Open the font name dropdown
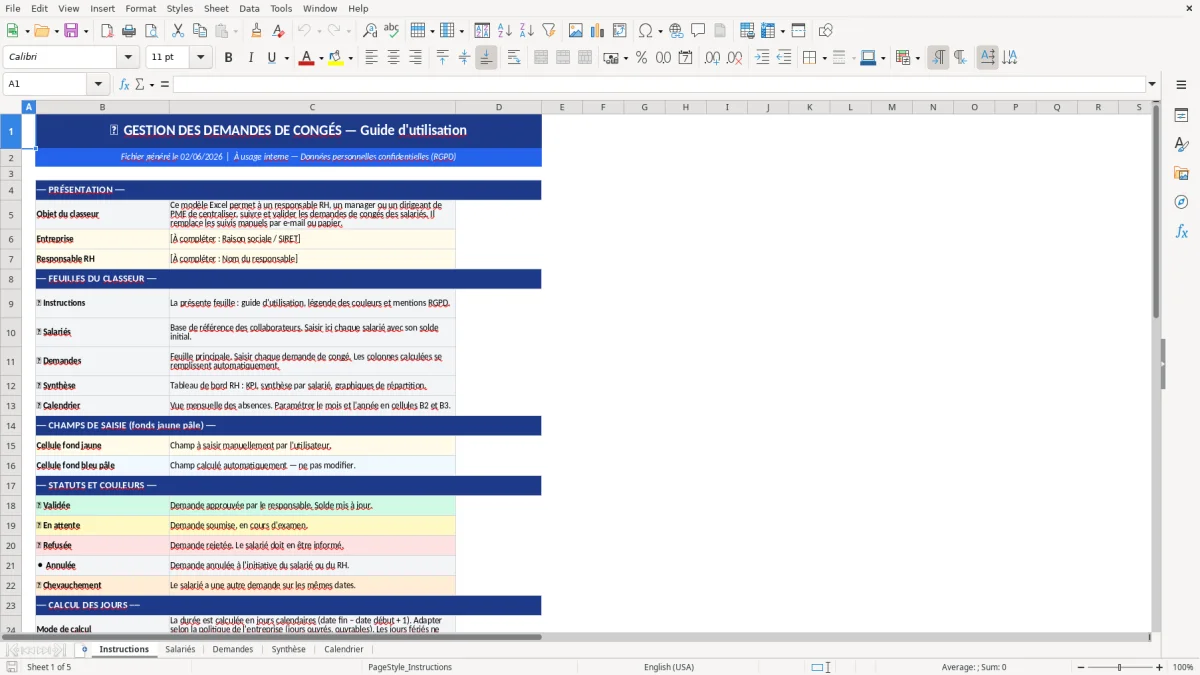Screen dimensions: 1200x675 coord(128,58)
